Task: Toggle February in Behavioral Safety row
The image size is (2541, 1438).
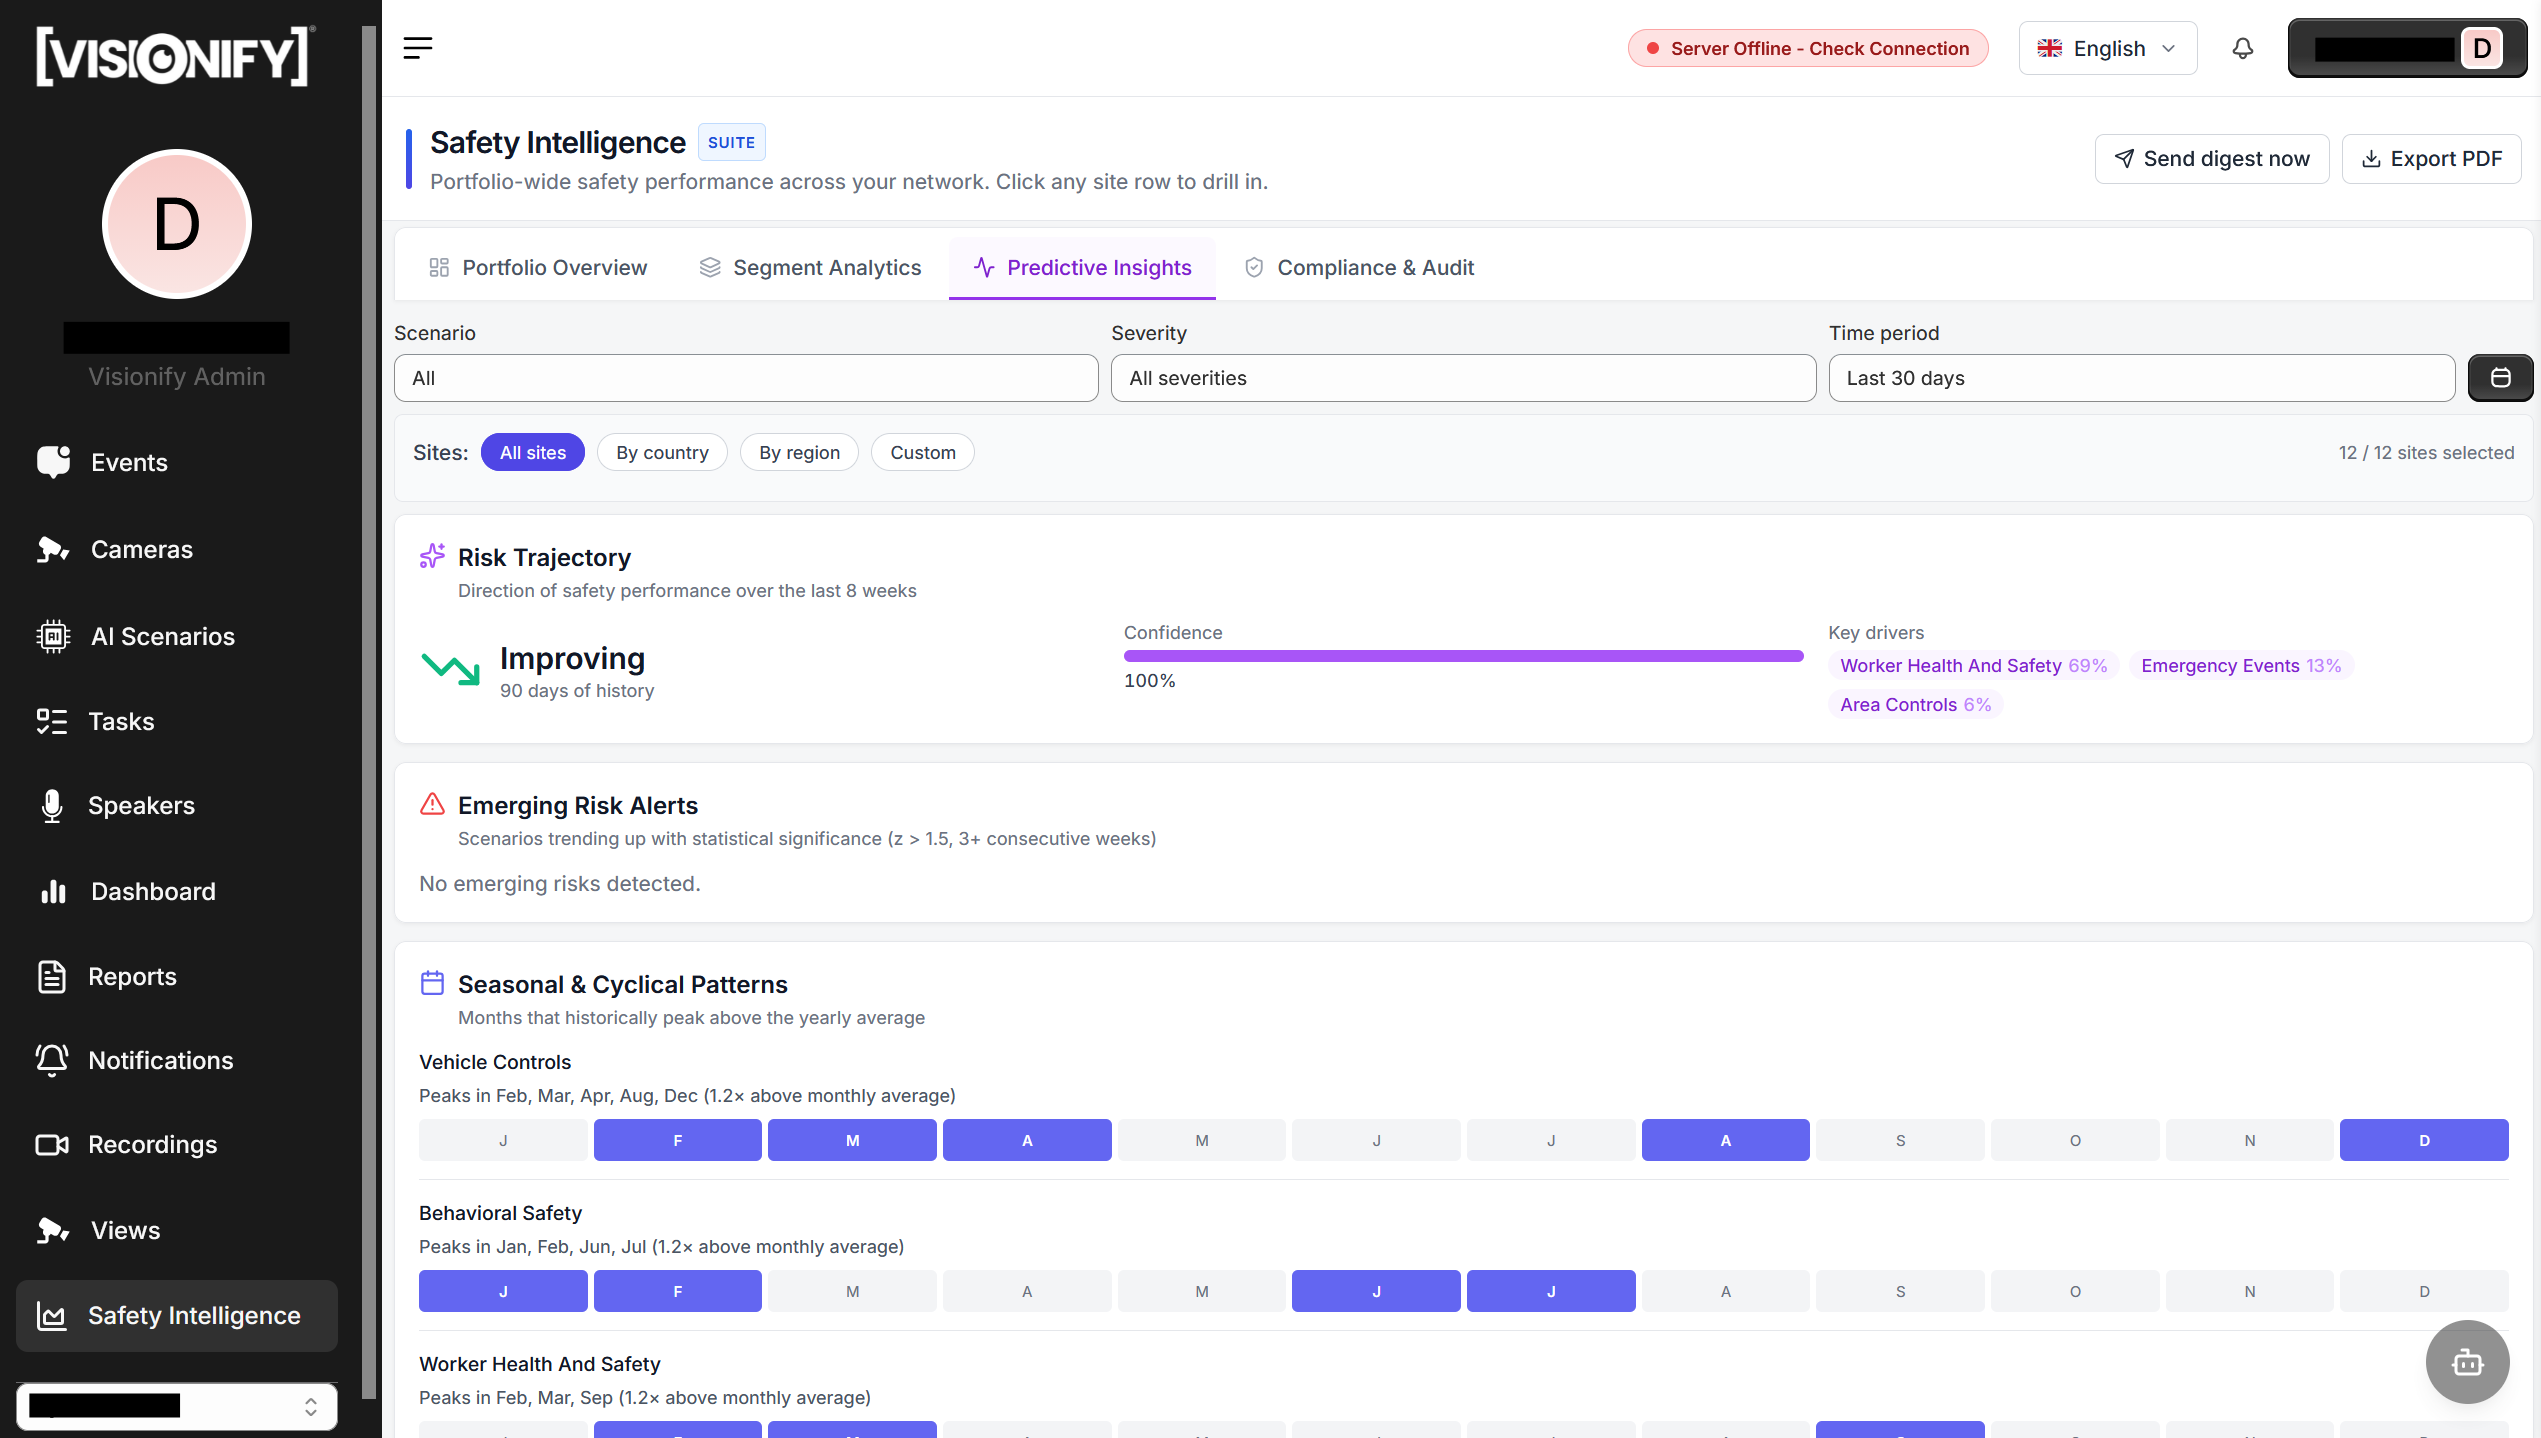Action: [677, 1291]
